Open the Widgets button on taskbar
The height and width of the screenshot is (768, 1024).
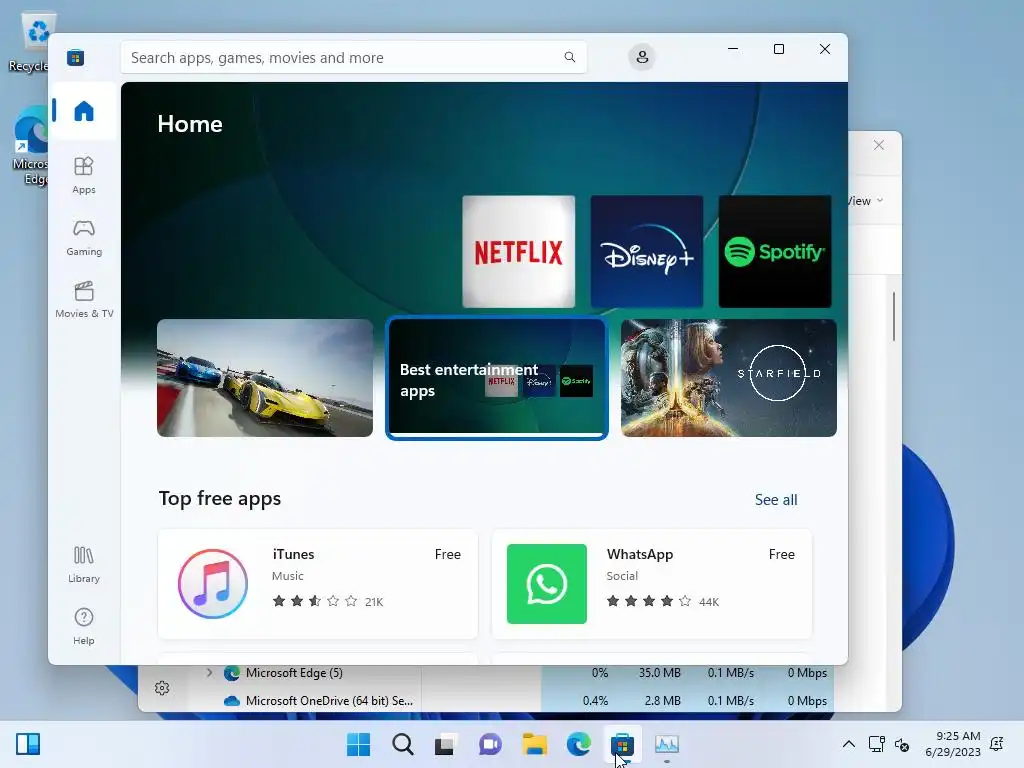click(28, 744)
